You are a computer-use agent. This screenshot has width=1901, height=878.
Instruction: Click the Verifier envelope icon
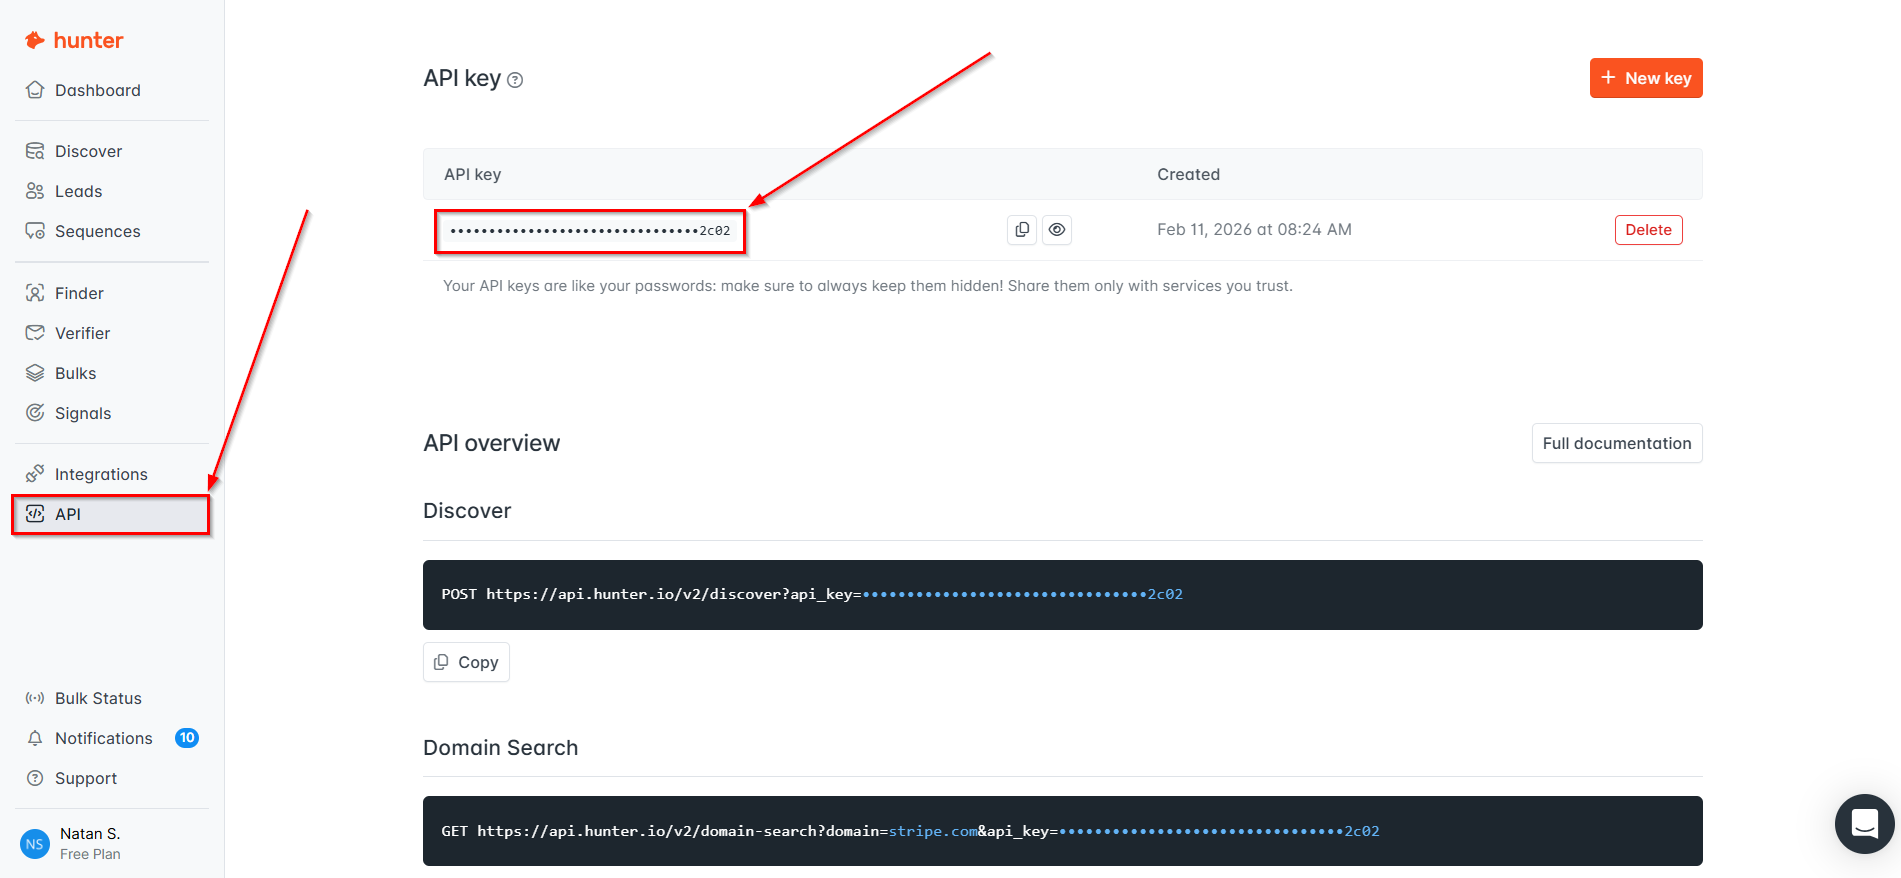click(35, 333)
